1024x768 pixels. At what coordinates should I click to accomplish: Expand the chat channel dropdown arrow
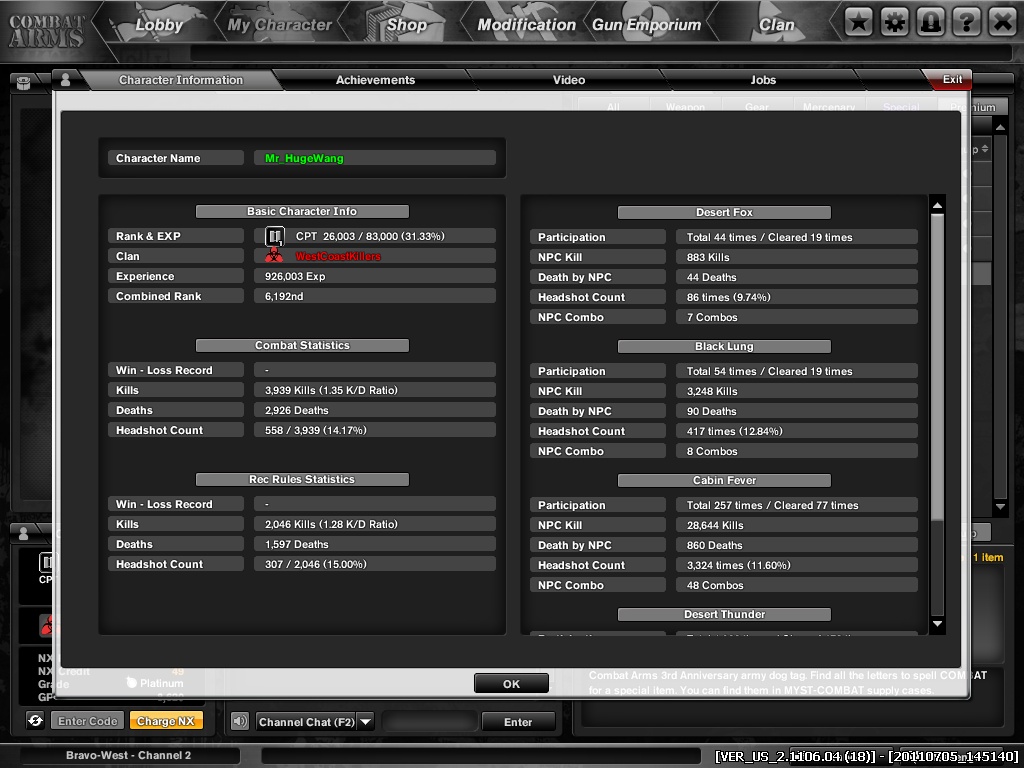pyautogui.click(x=366, y=722)
